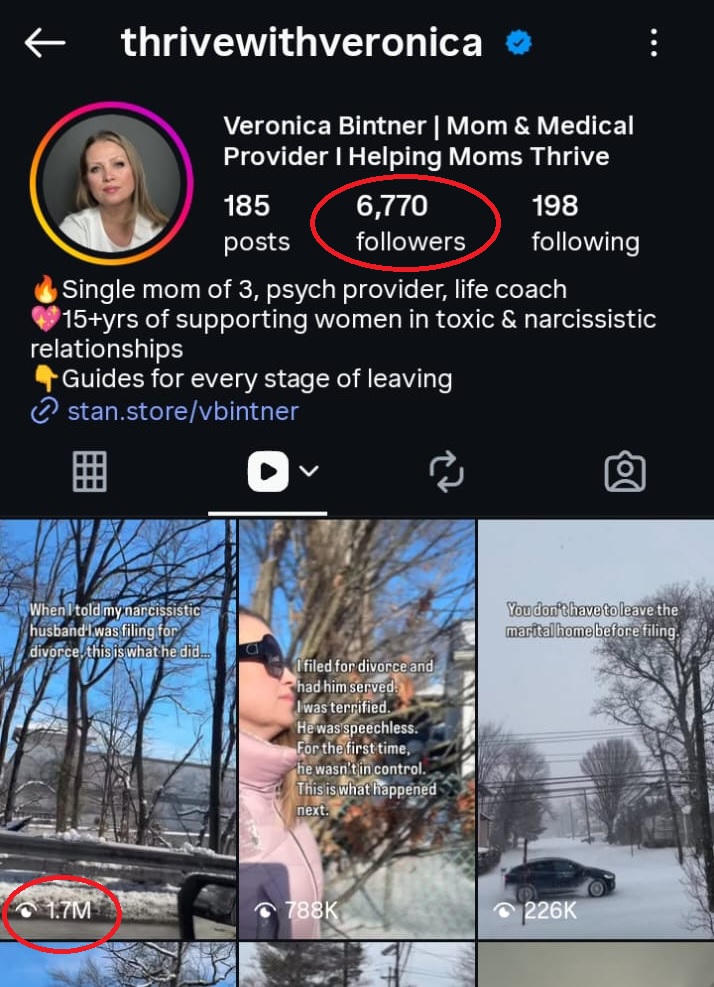Tap the blue verified badge

click(x=519, y=43)
